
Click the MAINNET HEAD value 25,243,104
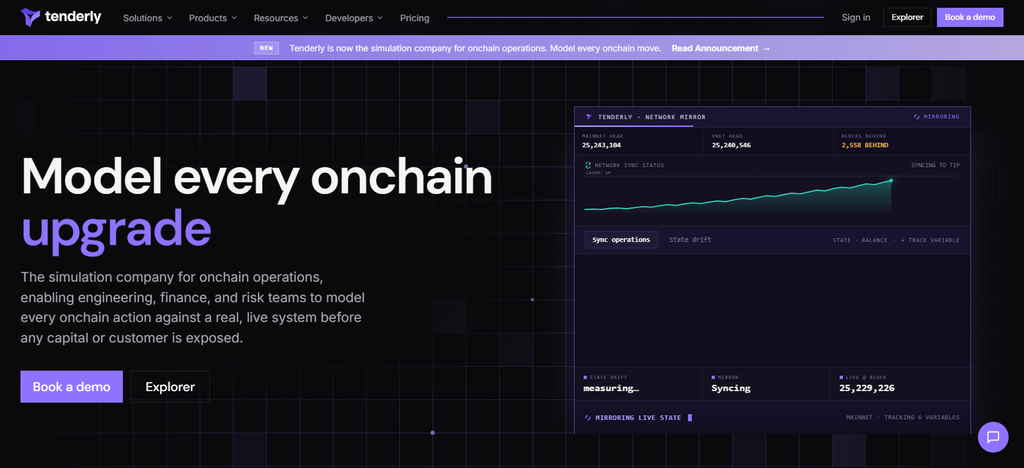[601, 145]
